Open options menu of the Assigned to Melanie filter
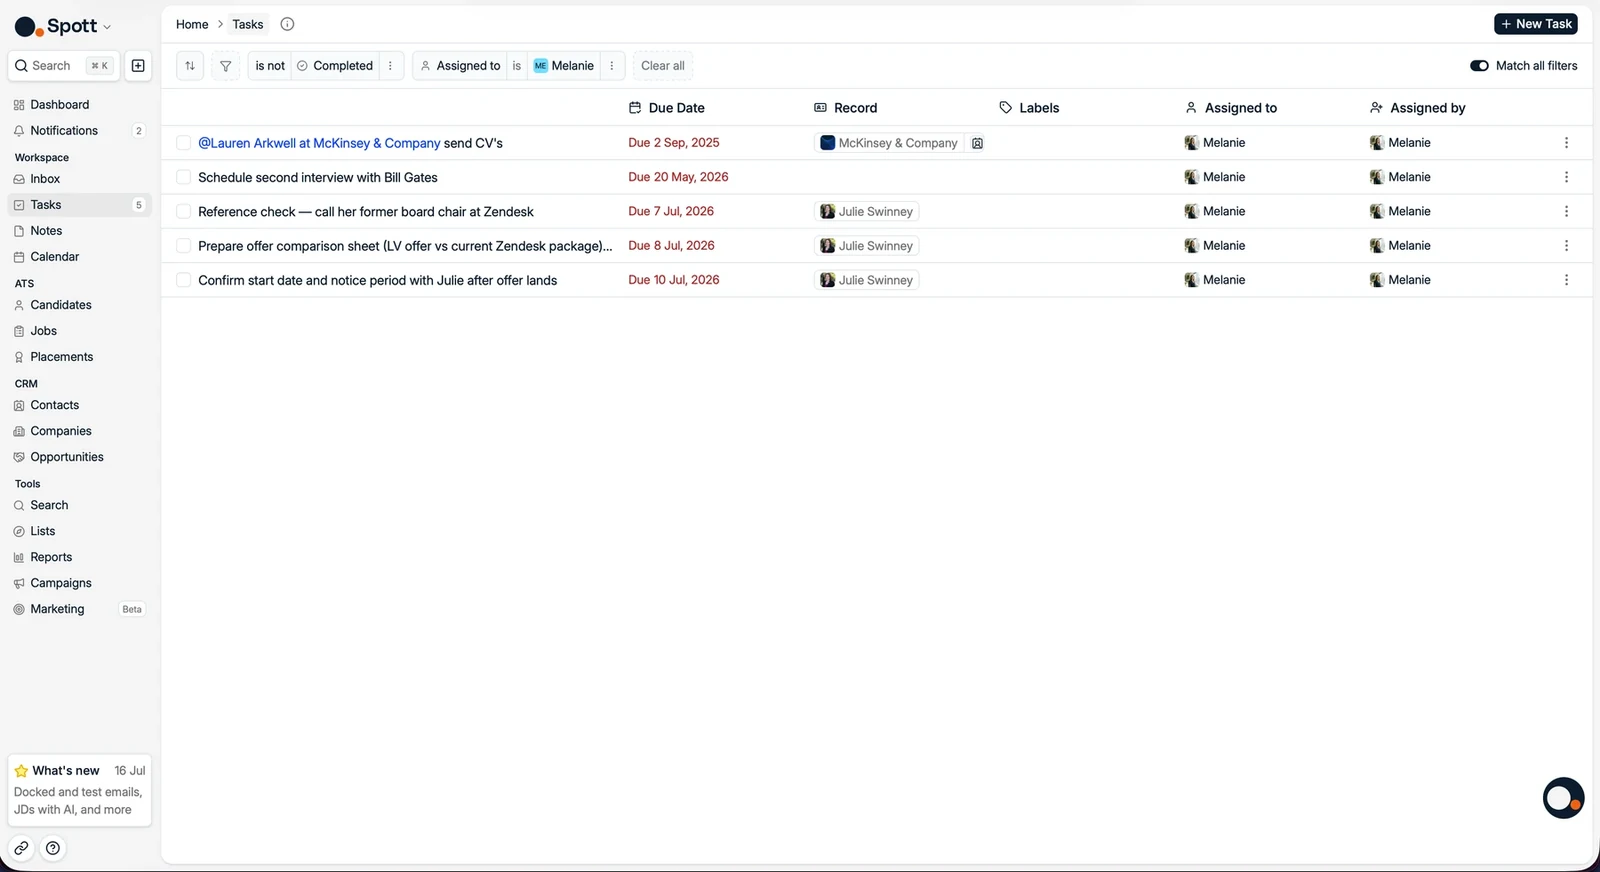 612,66
